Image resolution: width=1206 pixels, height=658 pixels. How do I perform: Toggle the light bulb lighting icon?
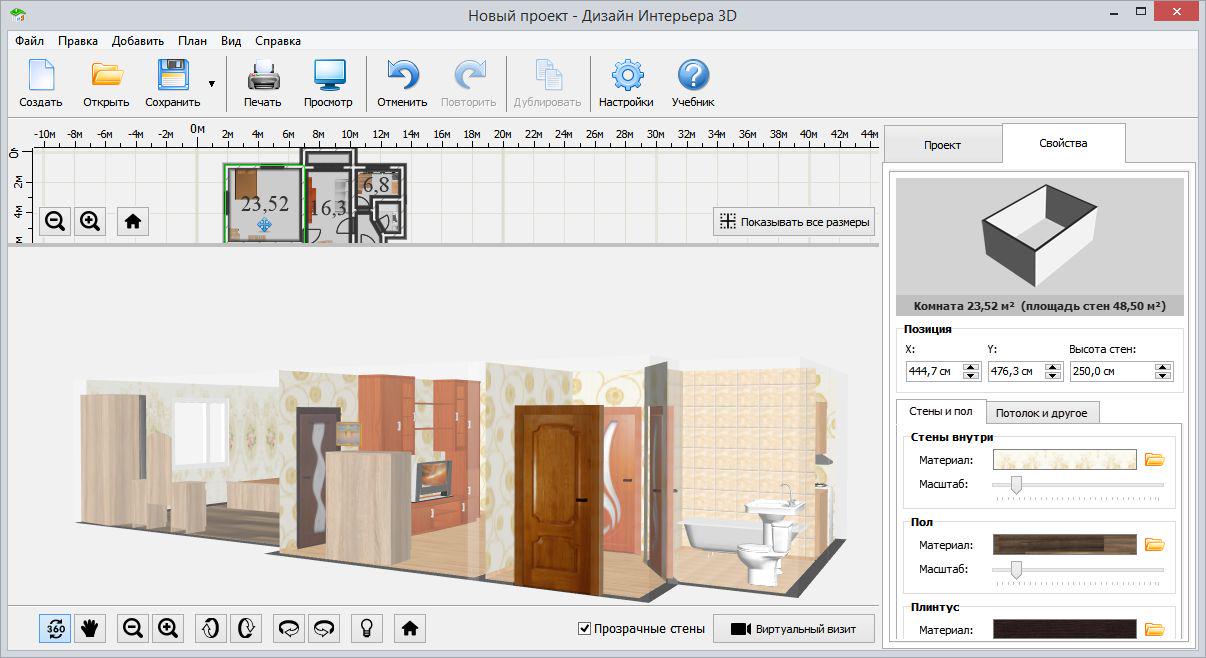(367, 628)
